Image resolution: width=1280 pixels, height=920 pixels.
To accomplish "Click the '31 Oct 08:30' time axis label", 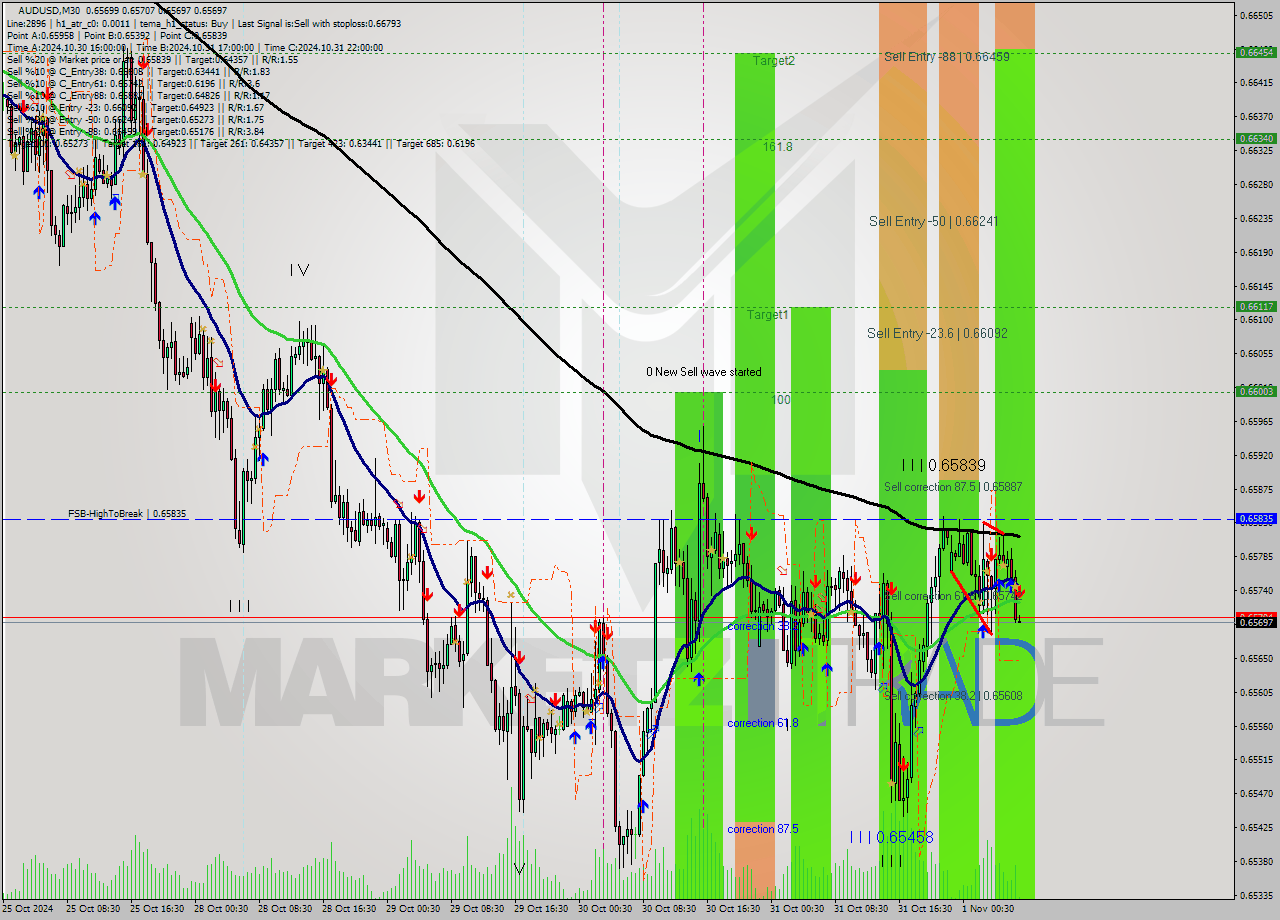I will click(862, 908).
